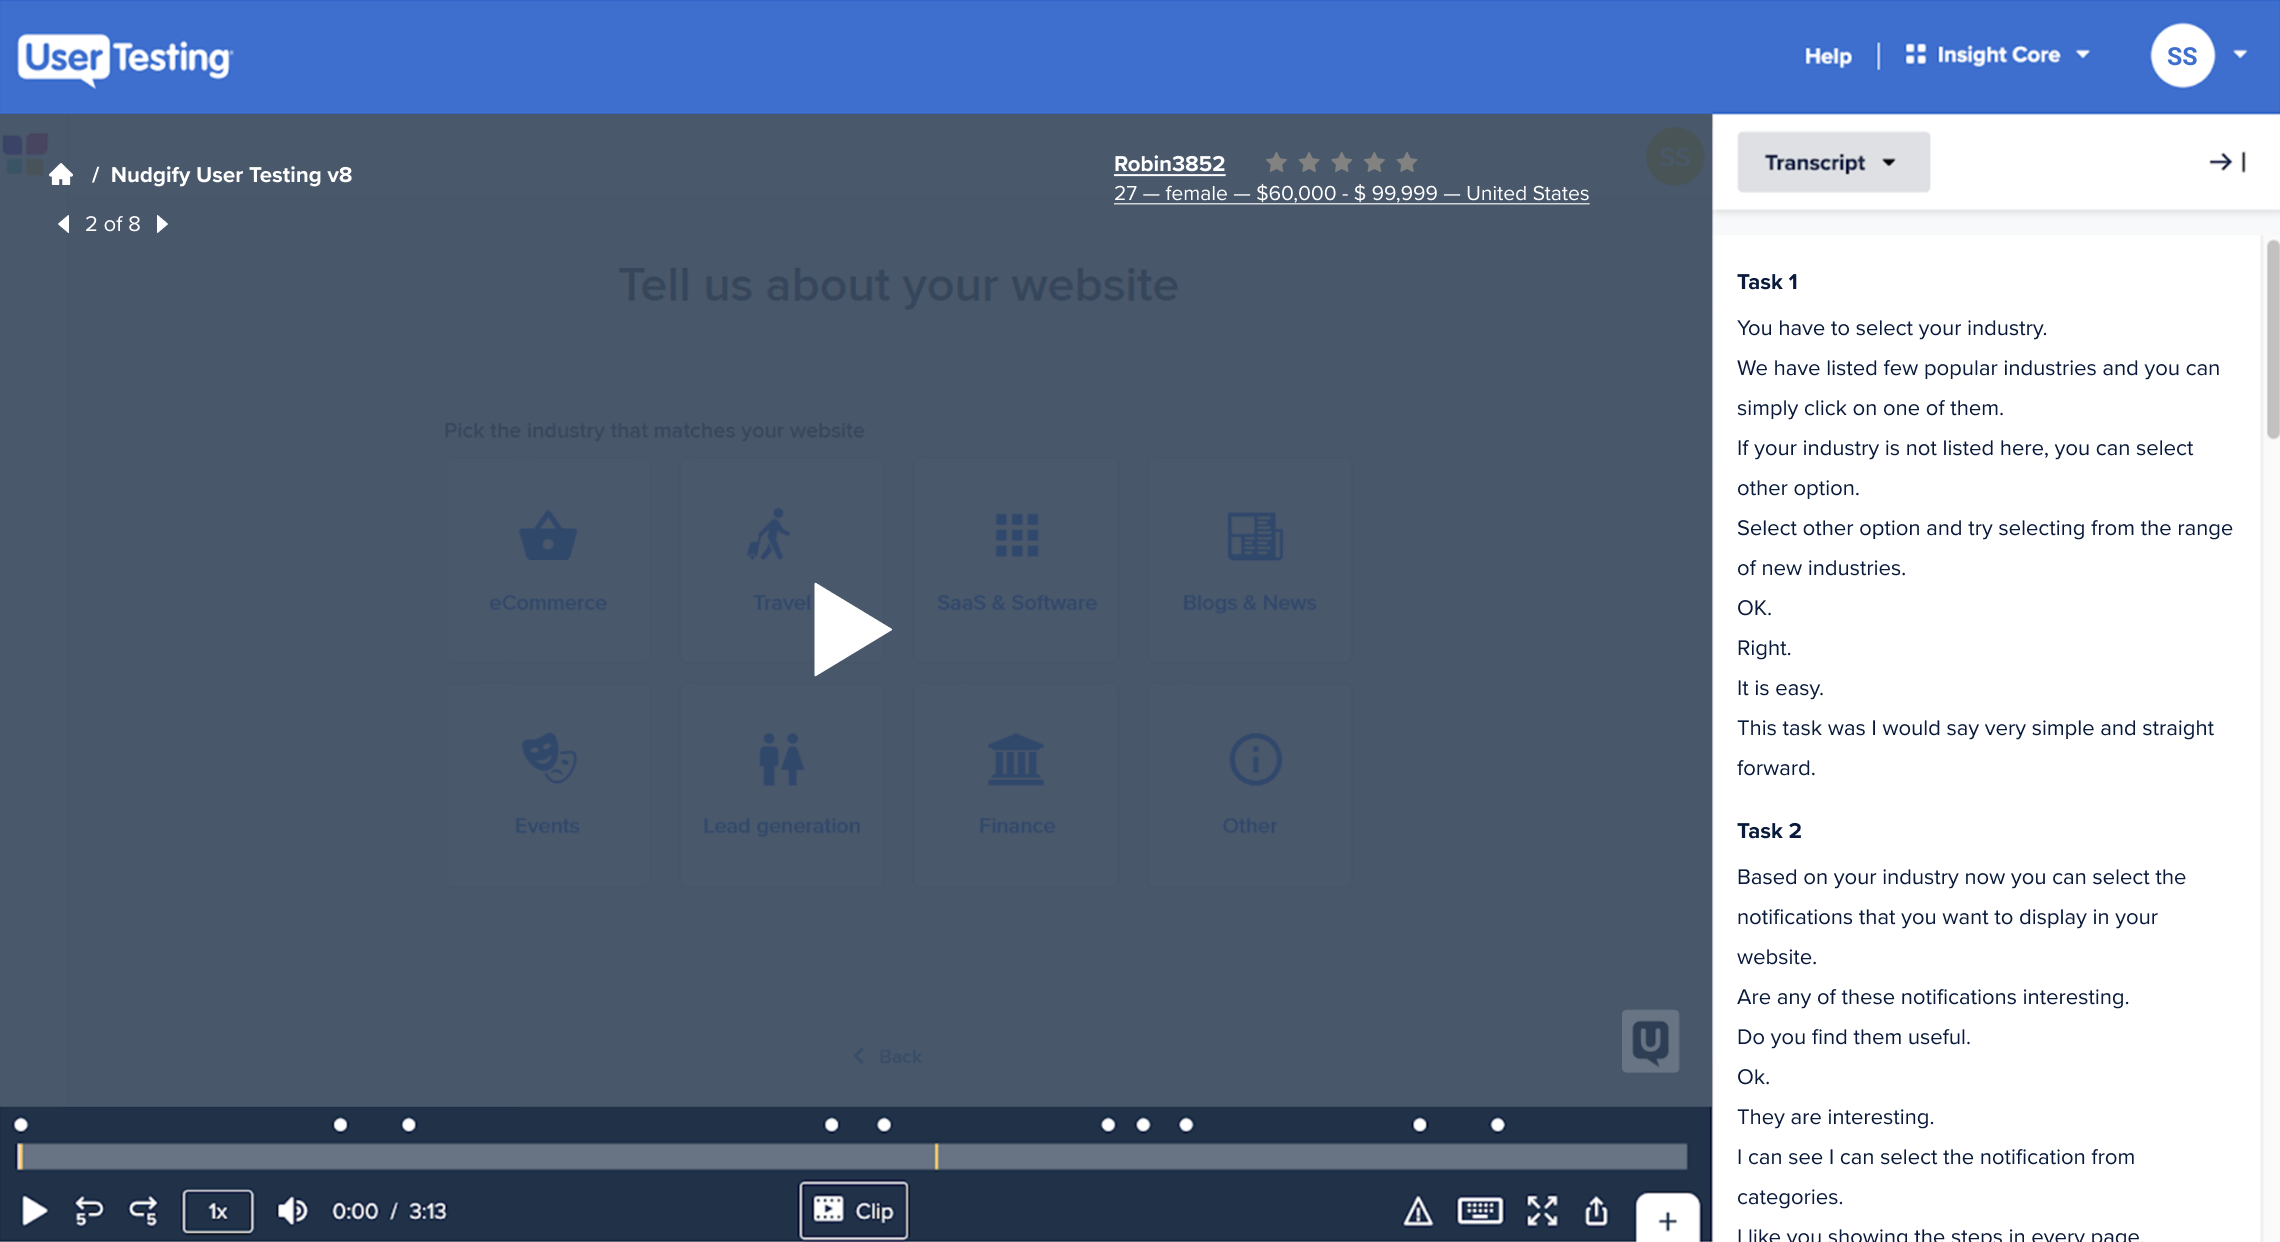Open the Help link

[1827, 56]
